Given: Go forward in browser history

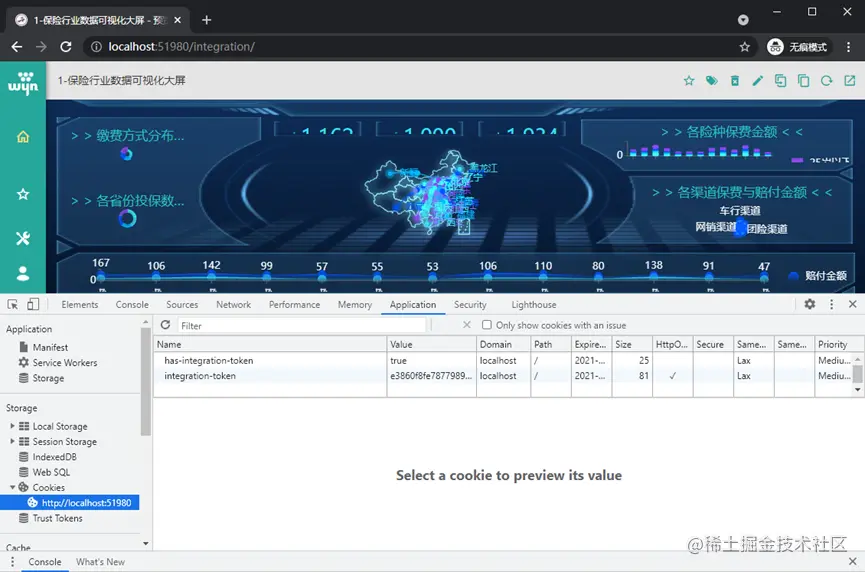Looking at the screenshot, I should click(x=41, y=47).
